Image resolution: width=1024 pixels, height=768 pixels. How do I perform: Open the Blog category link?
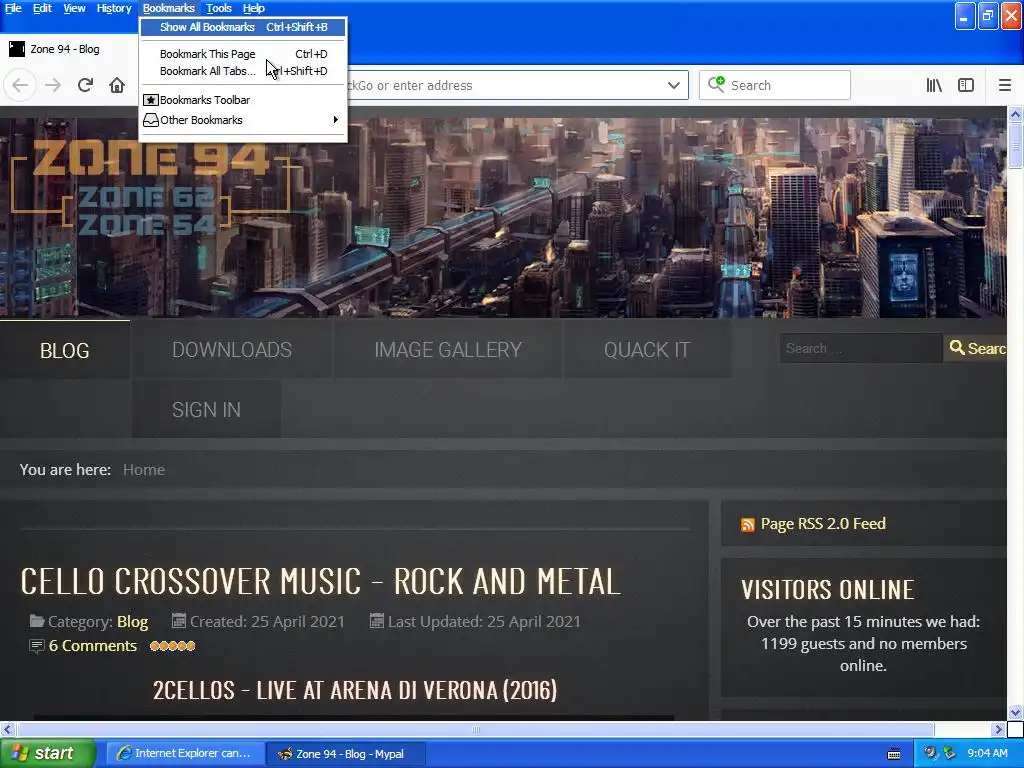point(133,622)
